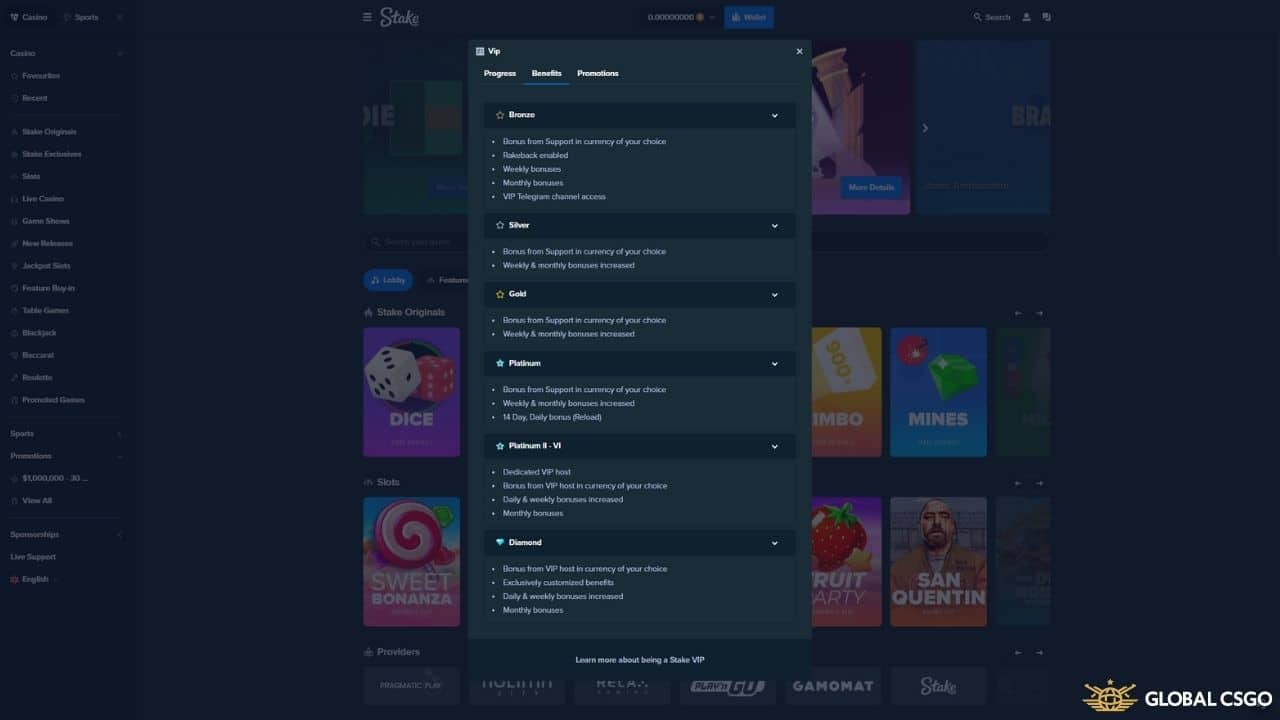Collapse the Platinum II - VI section chevron

(x=774, y=446)
